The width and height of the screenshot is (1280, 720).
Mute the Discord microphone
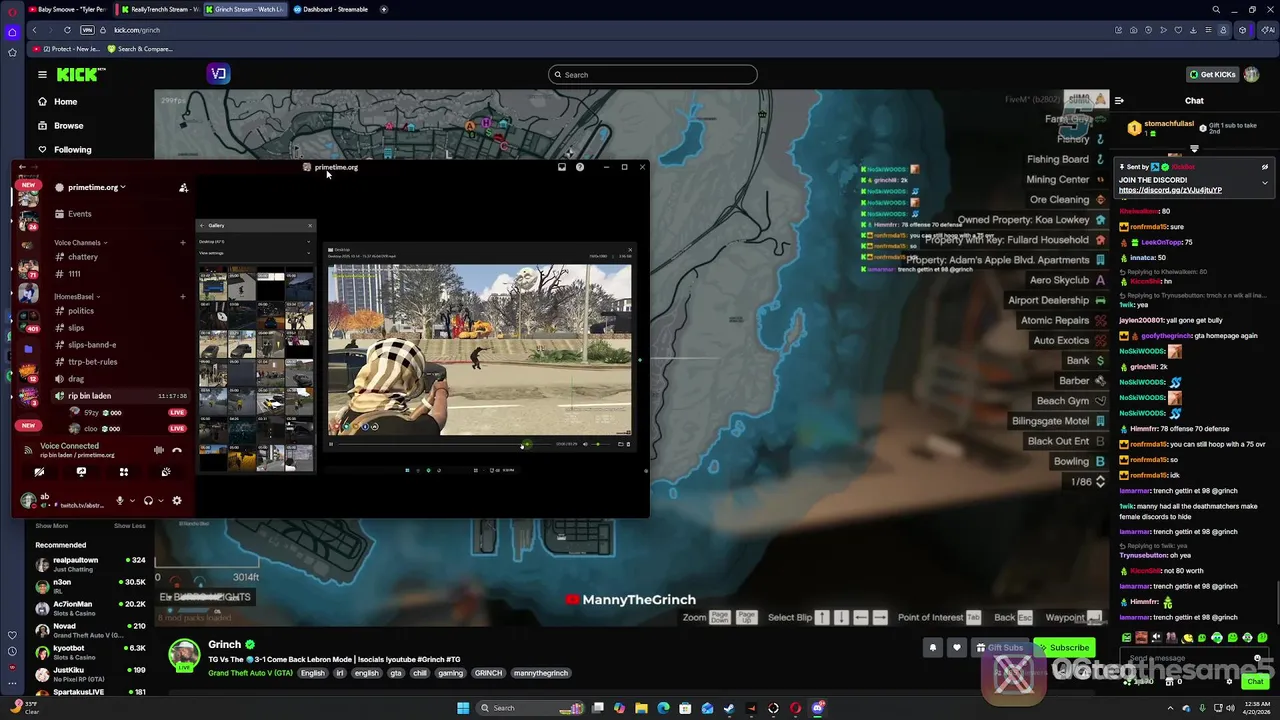[120, 501]
